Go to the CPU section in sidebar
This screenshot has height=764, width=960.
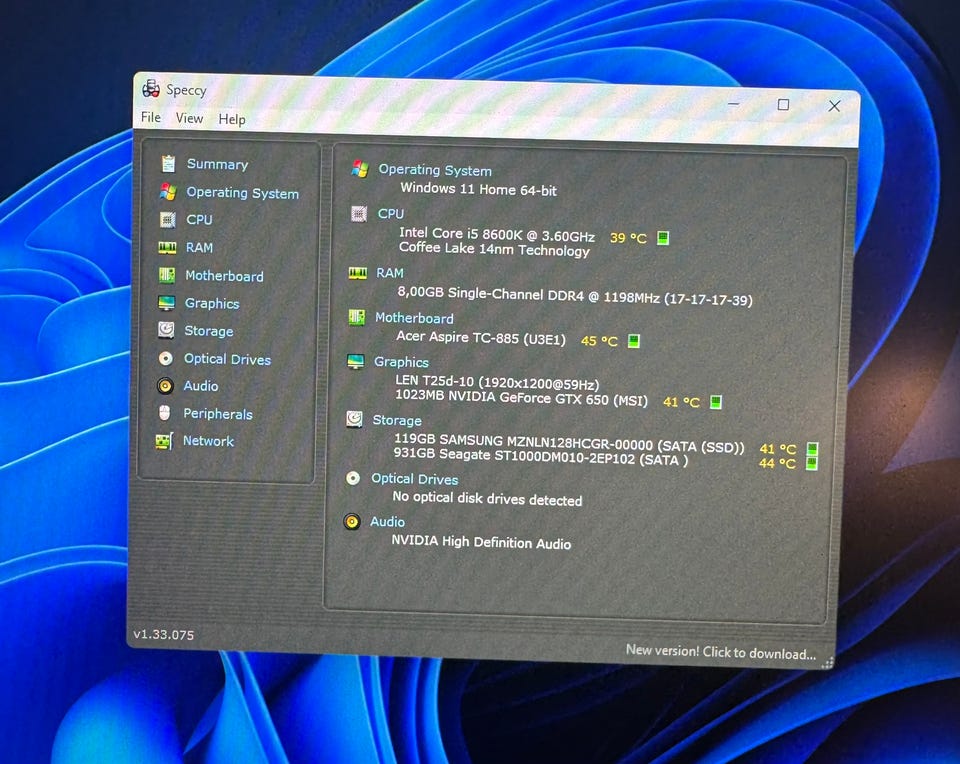pos(200,219)
